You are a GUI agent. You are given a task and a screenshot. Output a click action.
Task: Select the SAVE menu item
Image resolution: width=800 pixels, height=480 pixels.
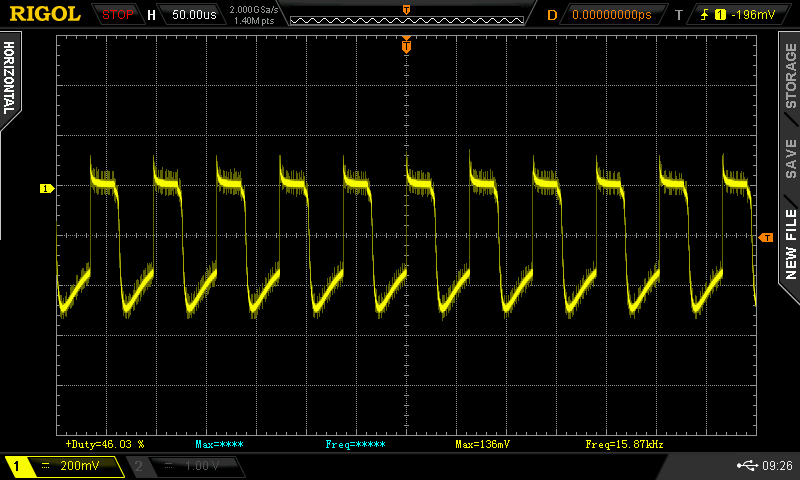click(790, 158)
